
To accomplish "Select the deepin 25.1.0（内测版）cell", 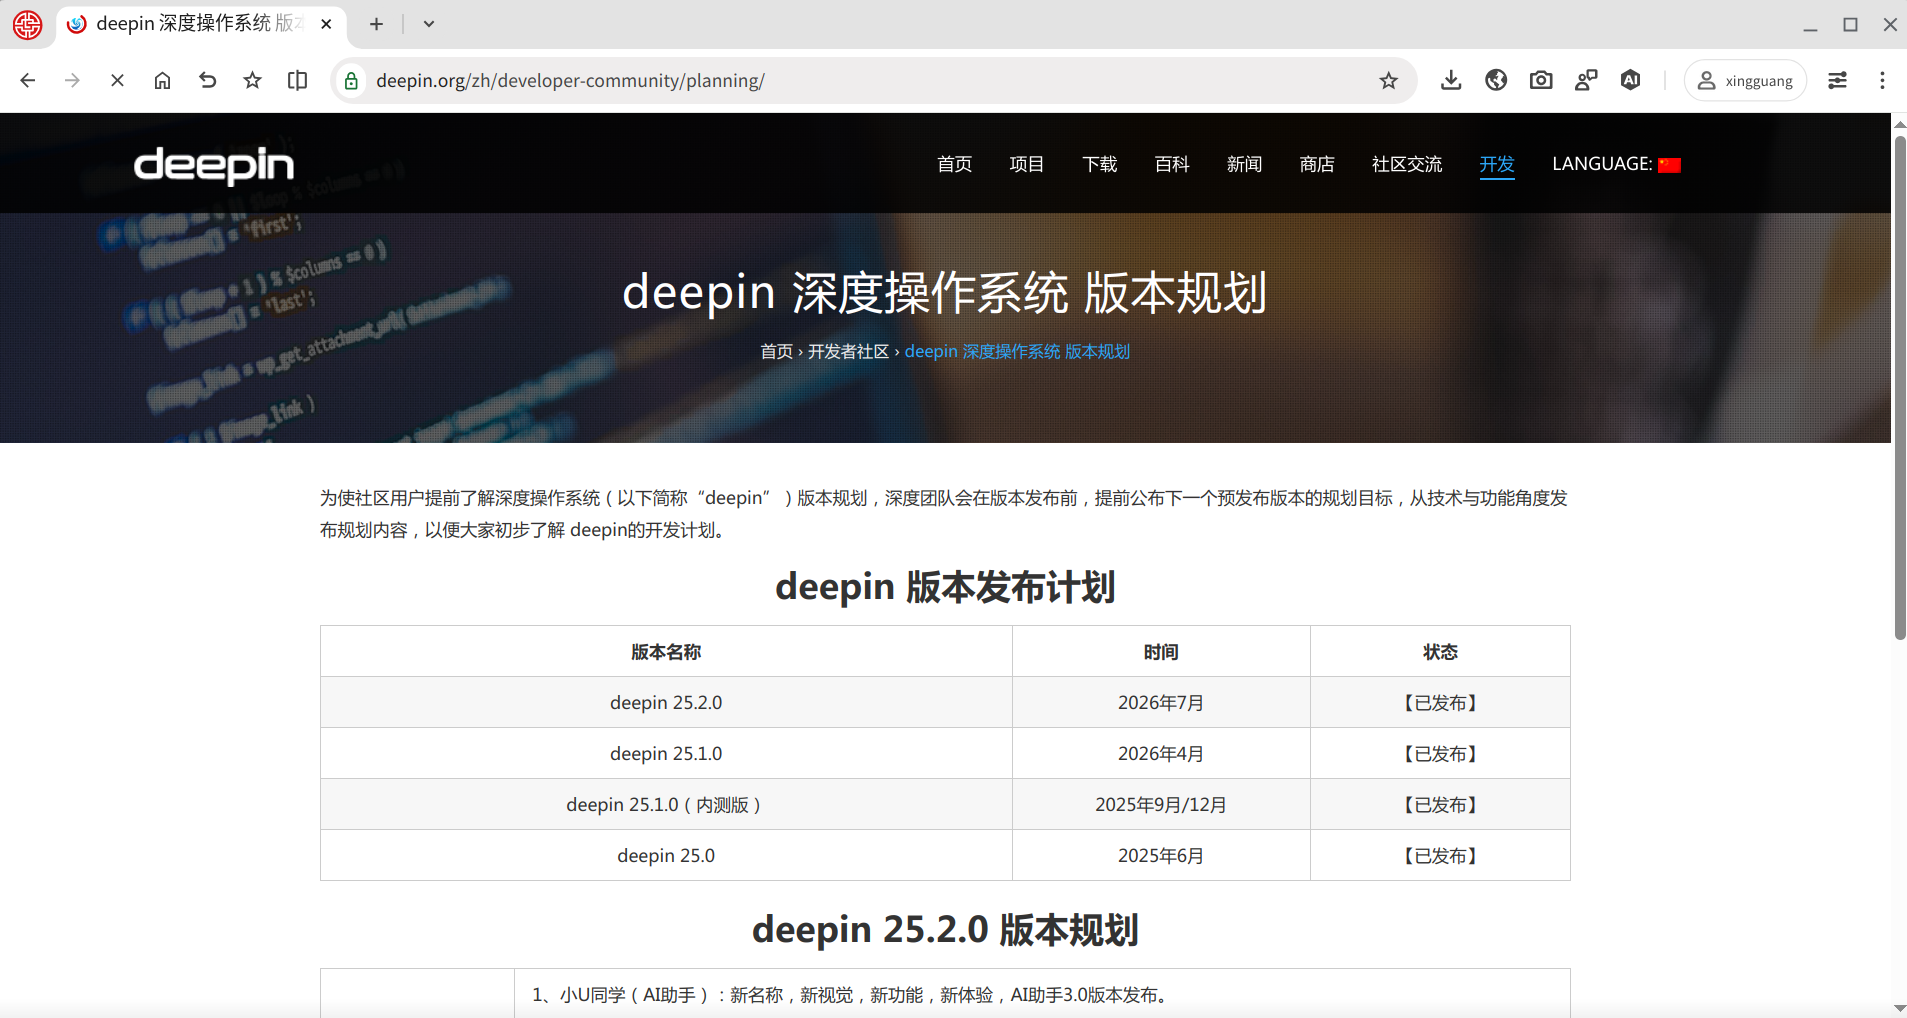I will [666, 805].
